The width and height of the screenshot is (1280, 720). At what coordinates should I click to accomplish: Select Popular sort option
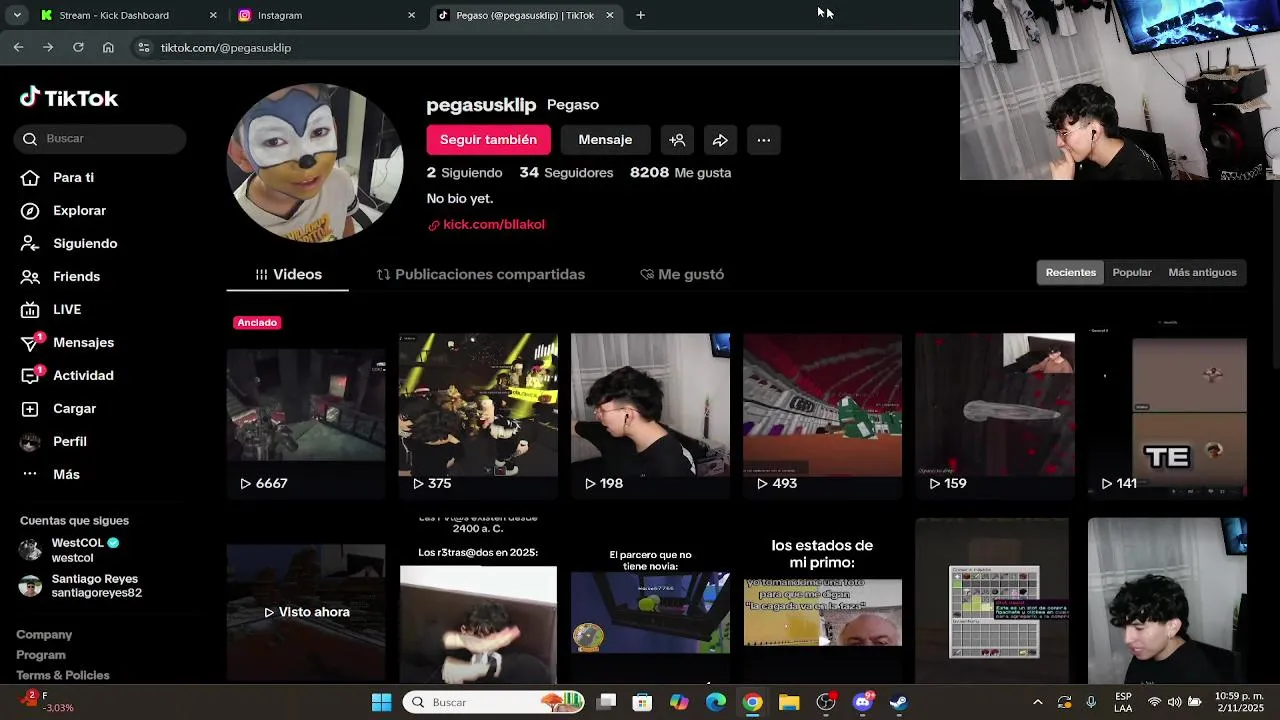[1132, 272]
